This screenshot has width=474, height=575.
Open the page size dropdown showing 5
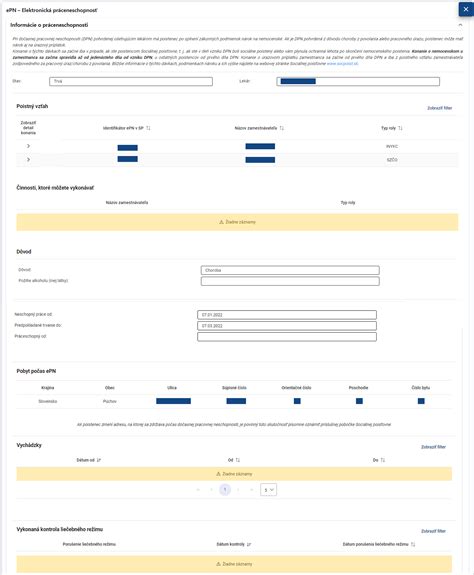pyautogui.click(x=268, y=490)
